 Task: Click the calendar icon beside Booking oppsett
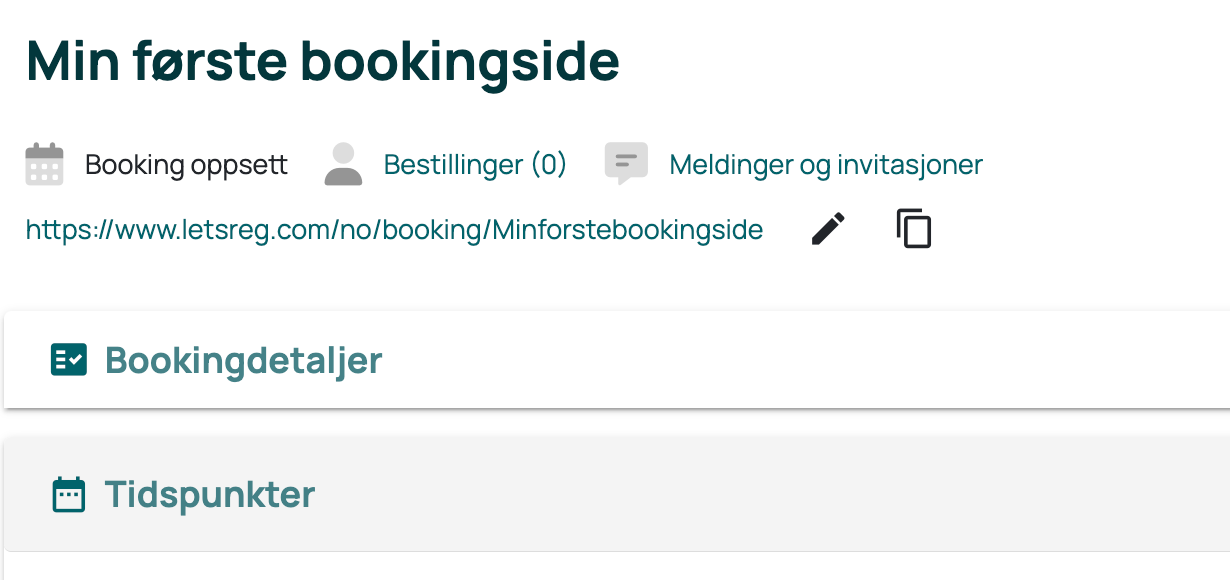[44, 164]
